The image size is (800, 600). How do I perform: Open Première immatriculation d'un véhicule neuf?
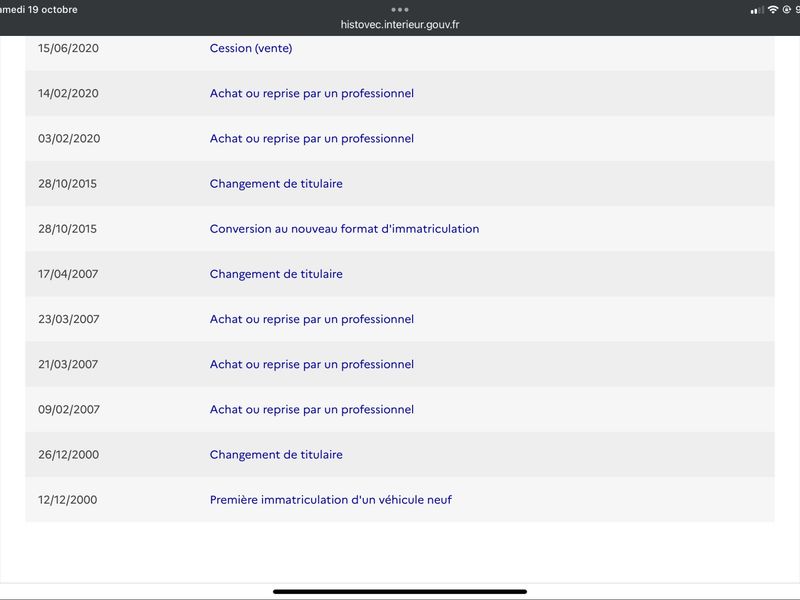[399, 499]
